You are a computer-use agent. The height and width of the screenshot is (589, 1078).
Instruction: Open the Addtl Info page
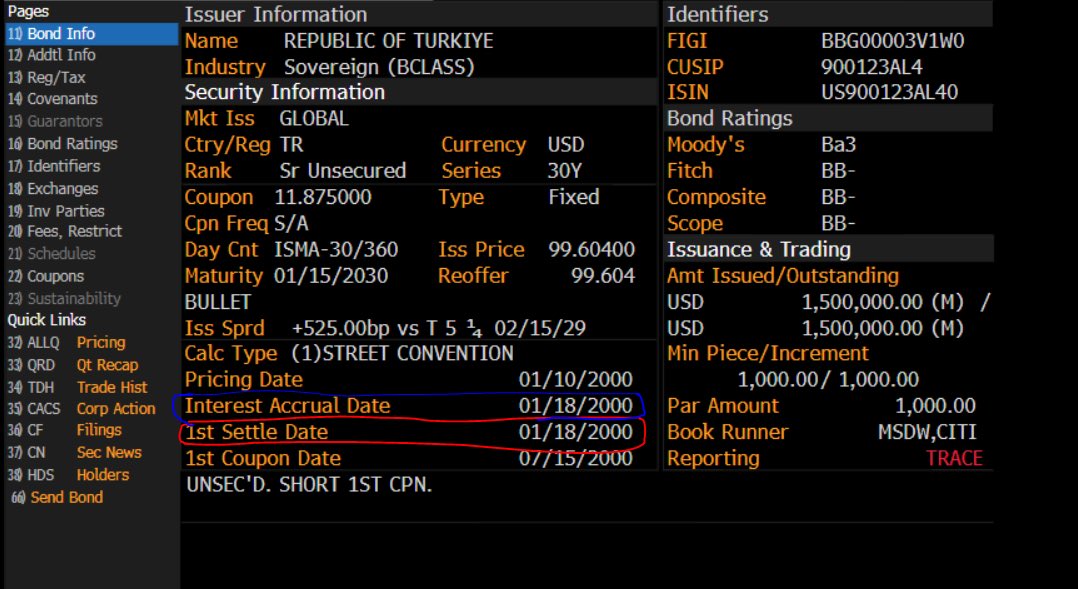pyautogui.click(x=52, y=55)
